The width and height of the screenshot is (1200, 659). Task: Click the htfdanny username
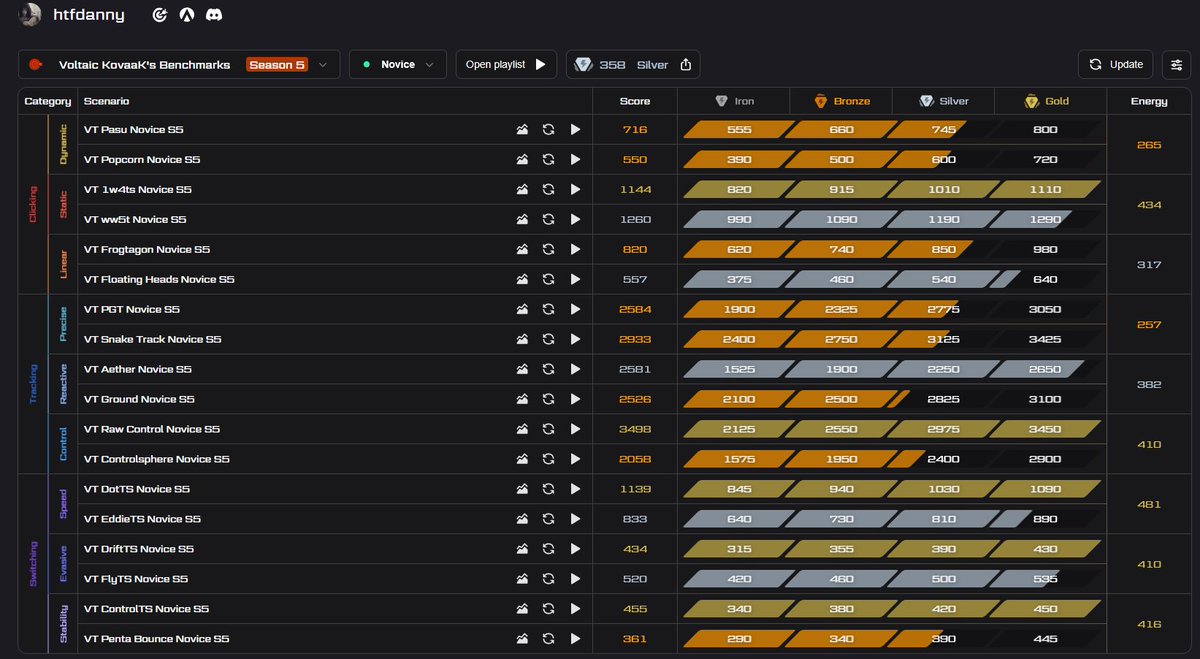(88, 15)
